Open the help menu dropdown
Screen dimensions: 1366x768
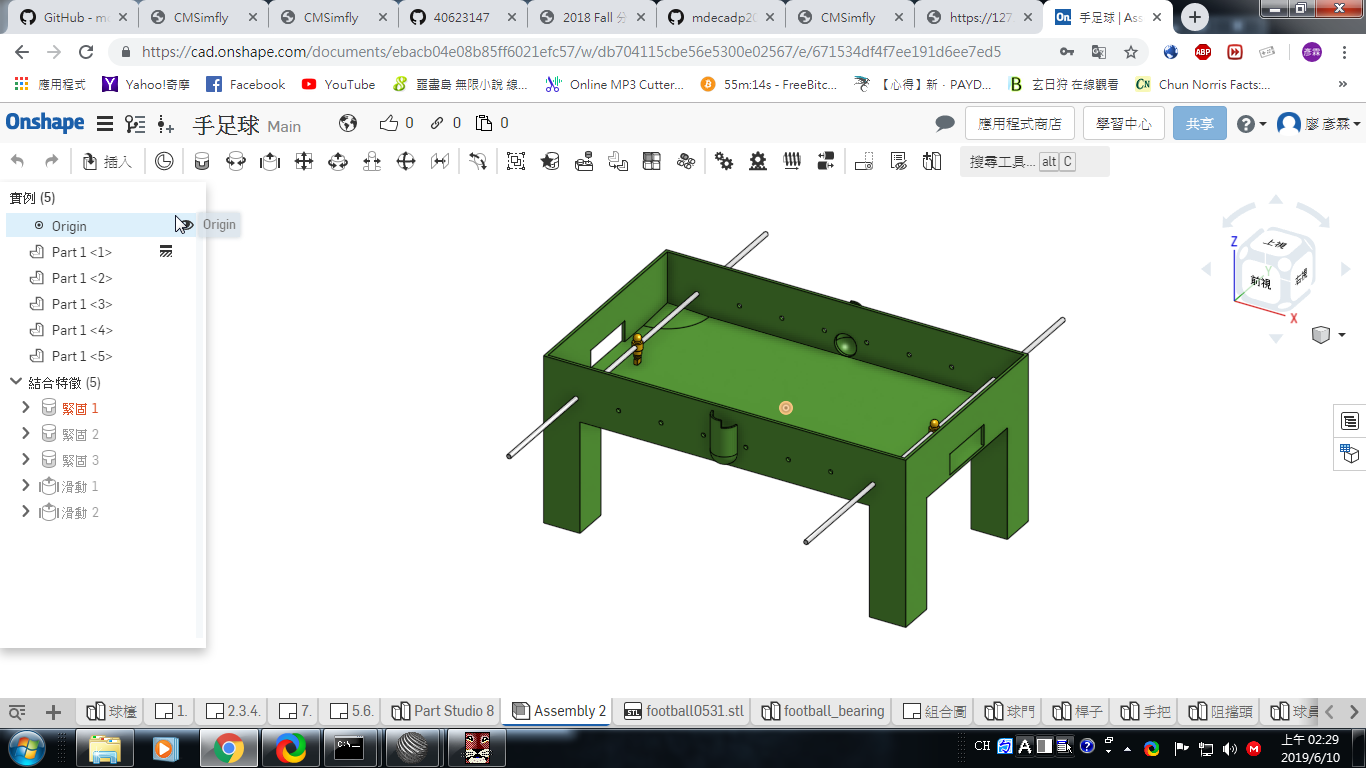point(1251,124)
